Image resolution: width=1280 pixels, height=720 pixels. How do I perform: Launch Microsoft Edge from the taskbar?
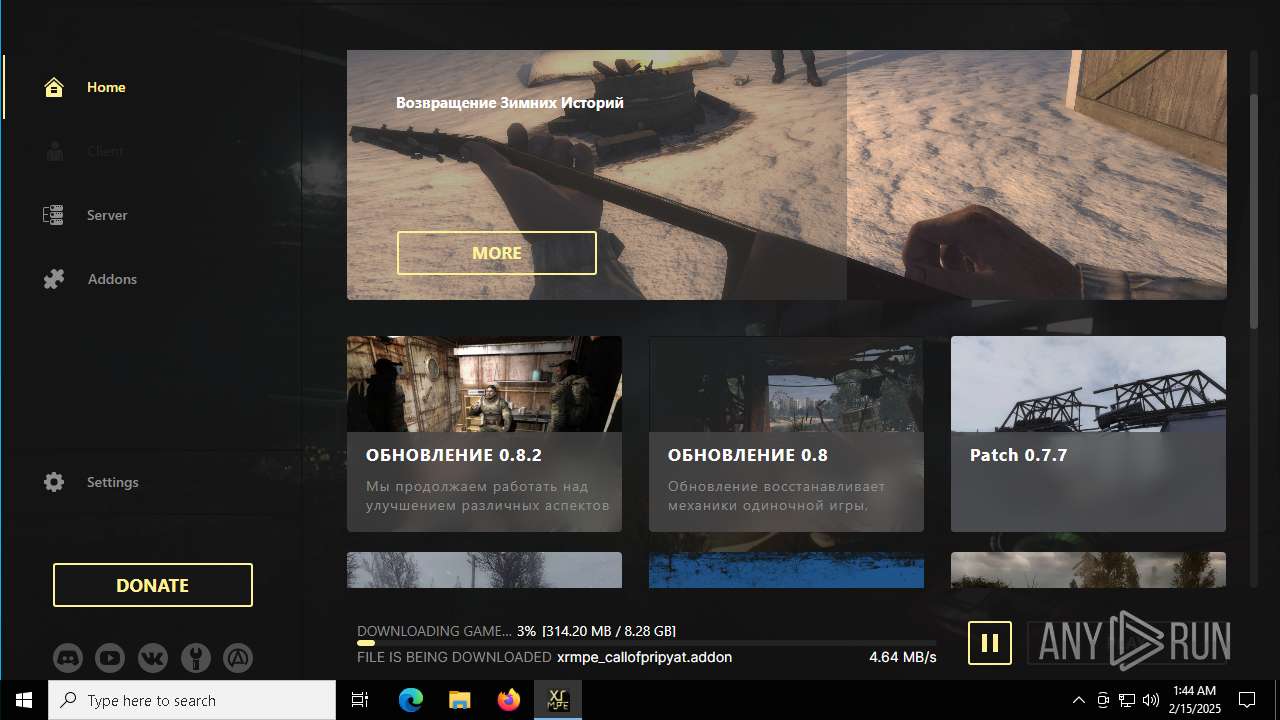click(411, 700)
